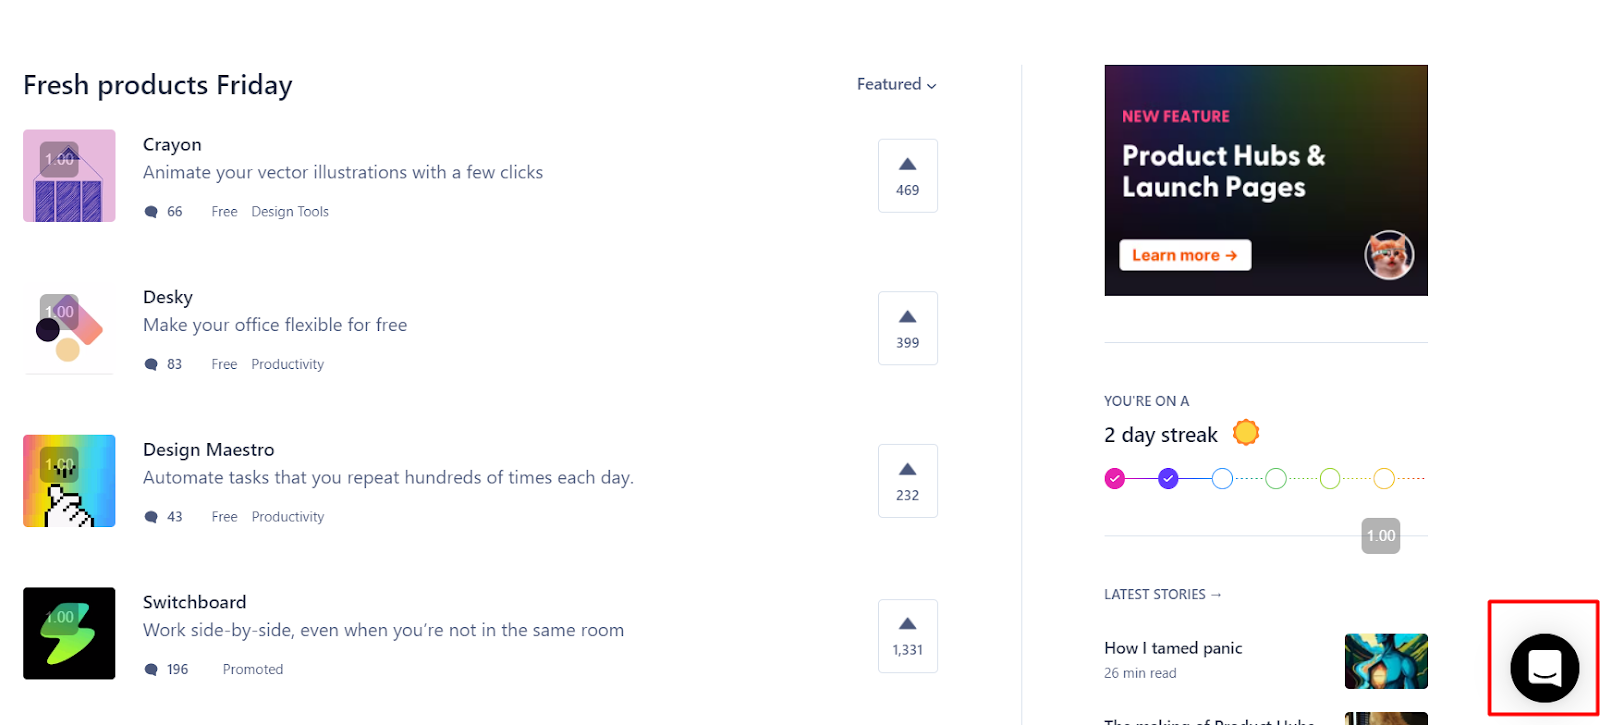Click the cat avatar in banner
The width and height of the screenshot is (1600, 725).
1389,255
